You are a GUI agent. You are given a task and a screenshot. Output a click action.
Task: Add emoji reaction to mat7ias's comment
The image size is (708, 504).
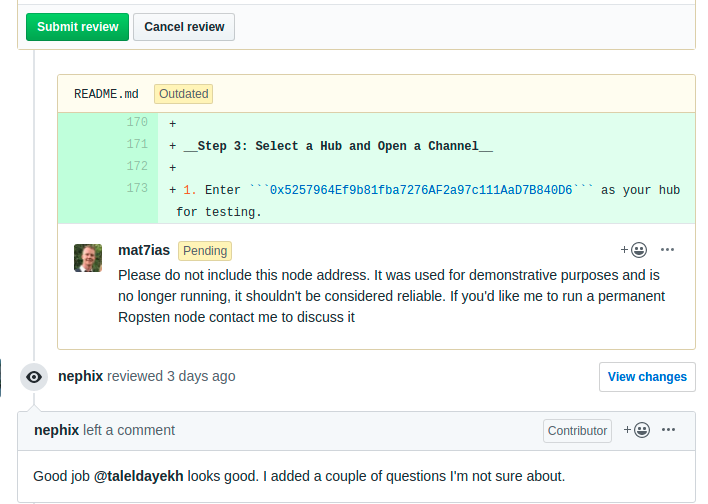click(x=633, y=250)
